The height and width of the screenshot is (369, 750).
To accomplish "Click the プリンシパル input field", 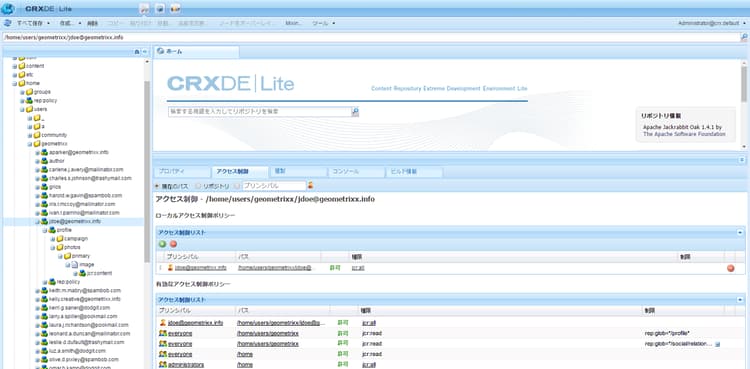I will tap(274, 186).
